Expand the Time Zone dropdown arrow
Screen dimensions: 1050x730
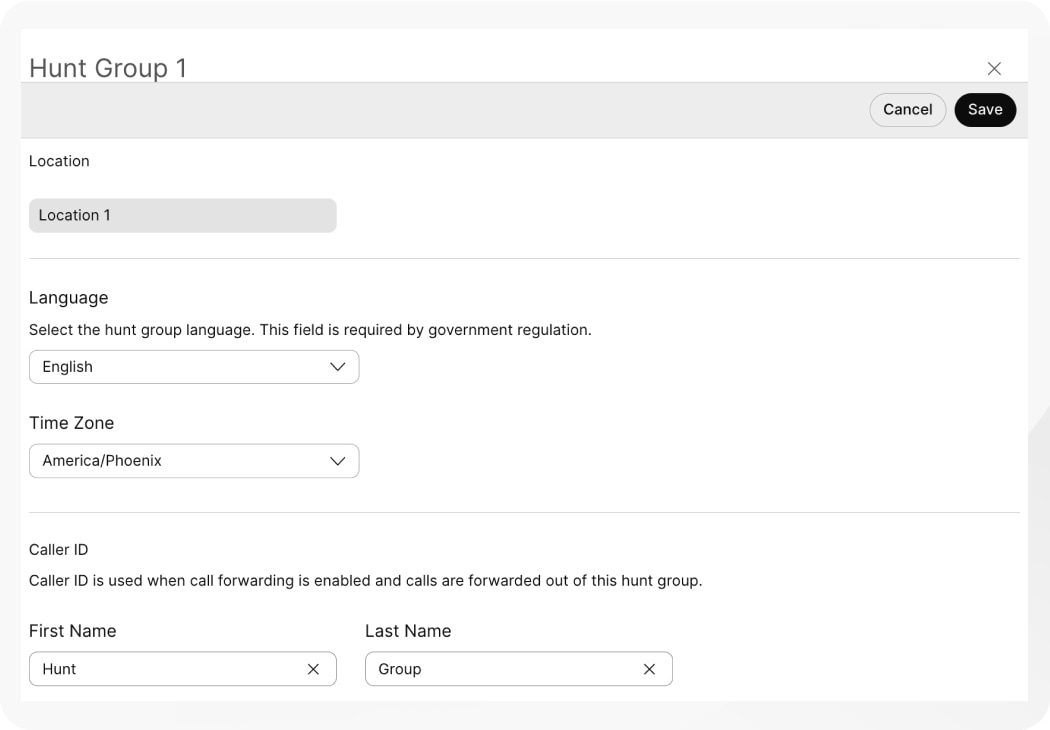[338, 461]
